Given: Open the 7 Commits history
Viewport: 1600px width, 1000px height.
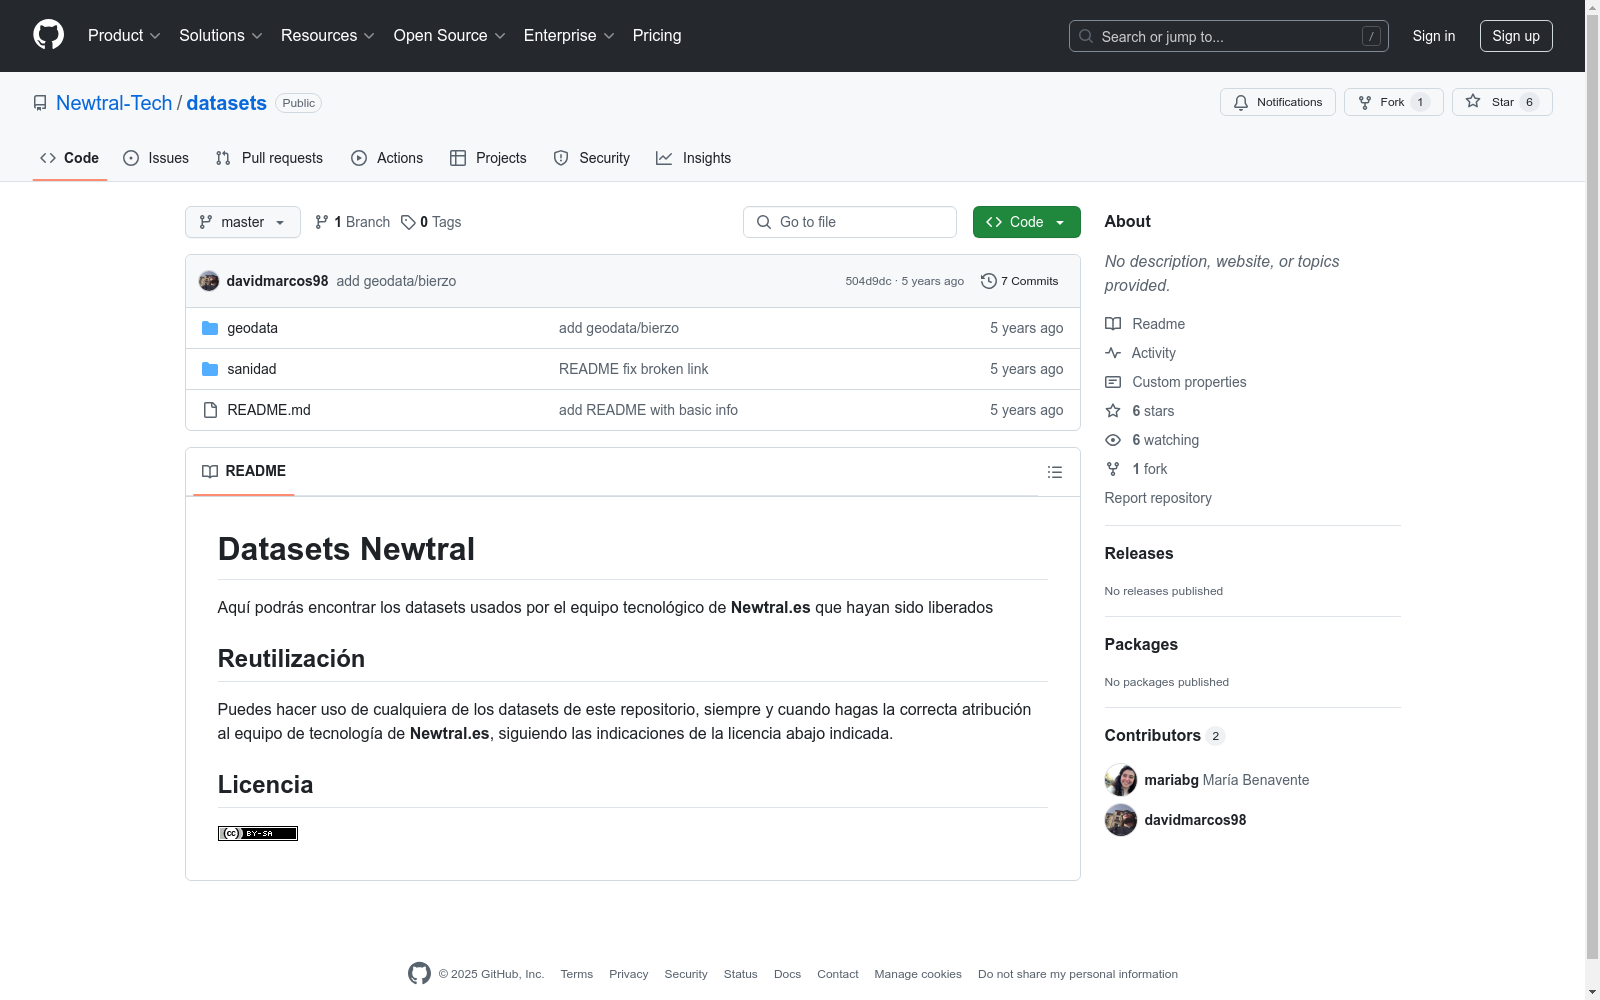Looking at the screenshot, I should pyautogui.click(x=1020, y=281).
